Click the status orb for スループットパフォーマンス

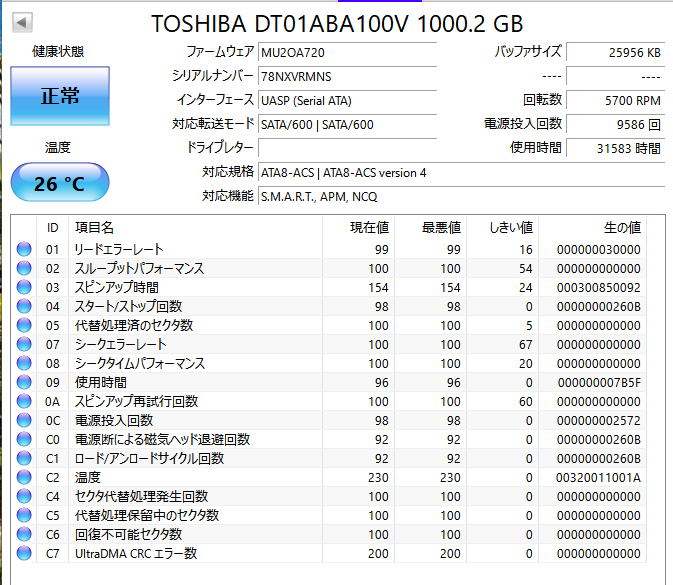pos(24,268)
